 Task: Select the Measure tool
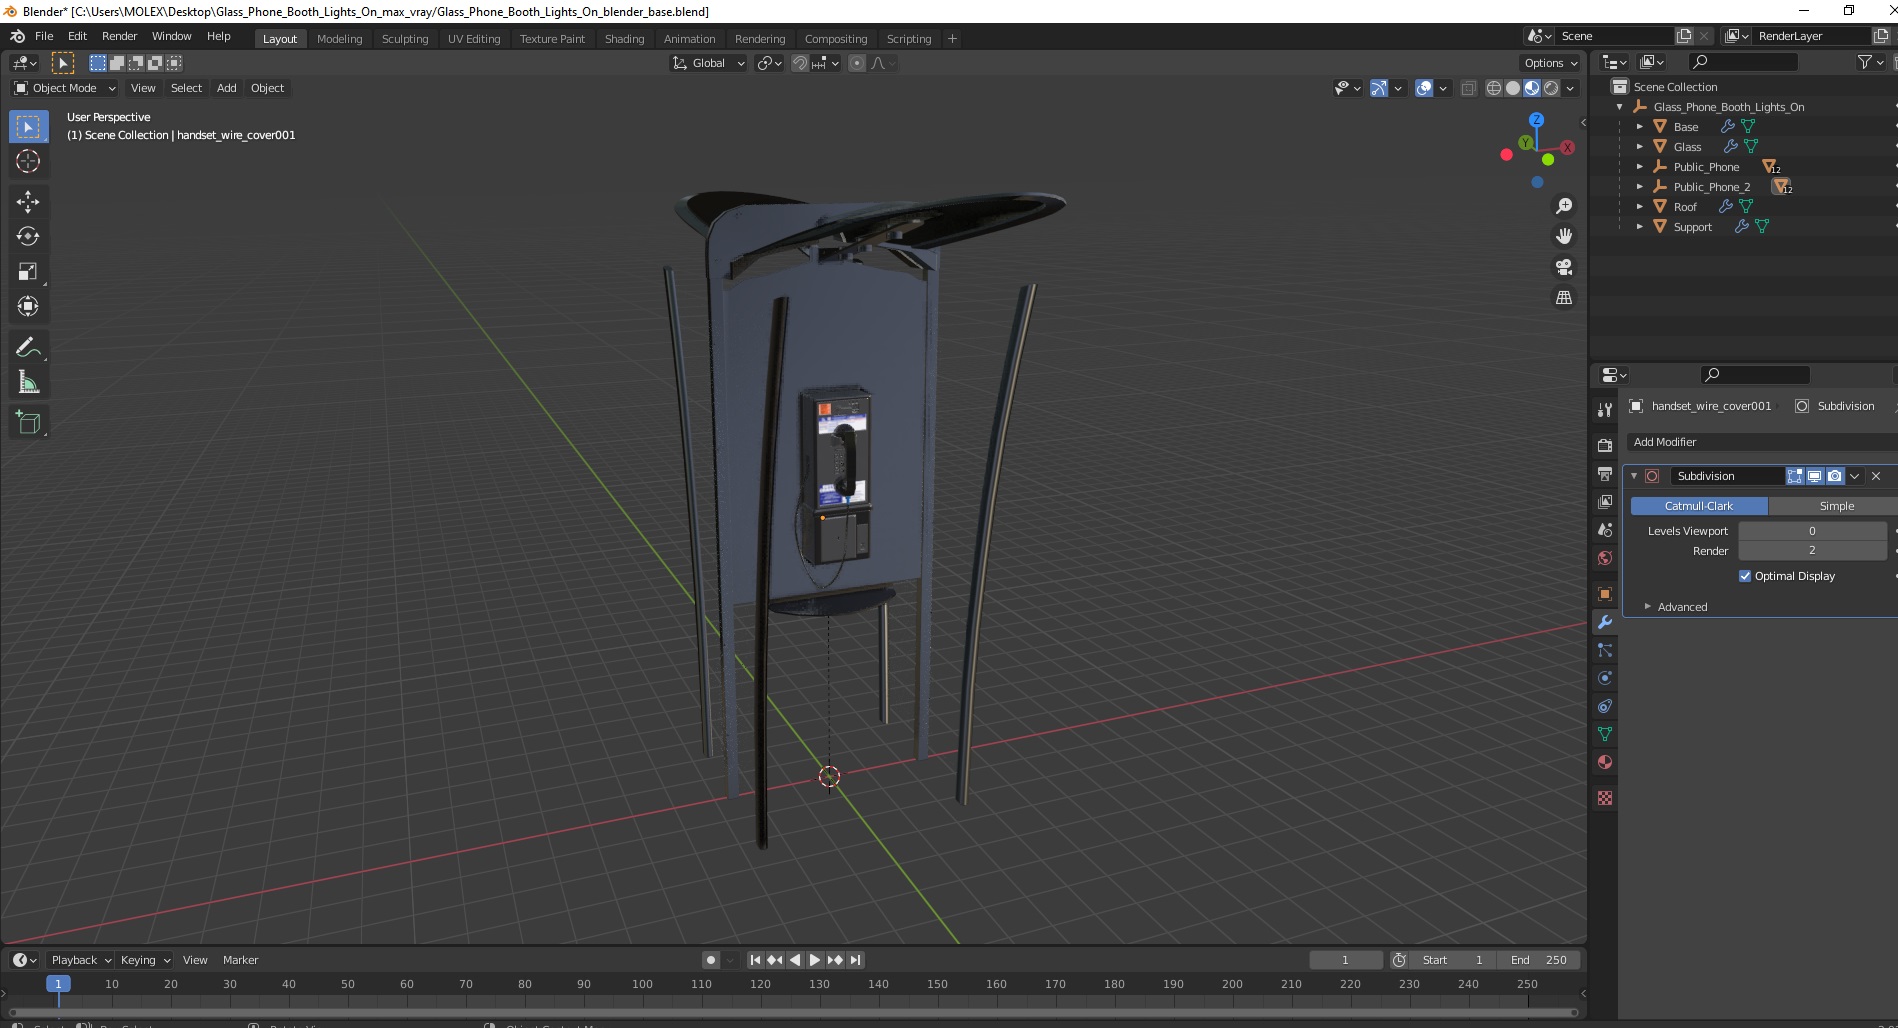(x=28, y=383)
